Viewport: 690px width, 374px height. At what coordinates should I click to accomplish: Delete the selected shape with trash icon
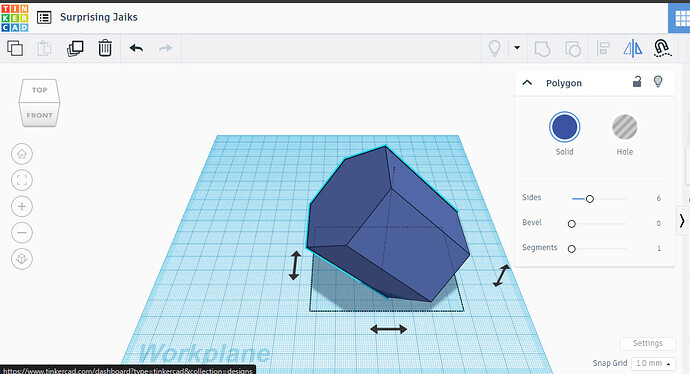[x=105, y=48]
